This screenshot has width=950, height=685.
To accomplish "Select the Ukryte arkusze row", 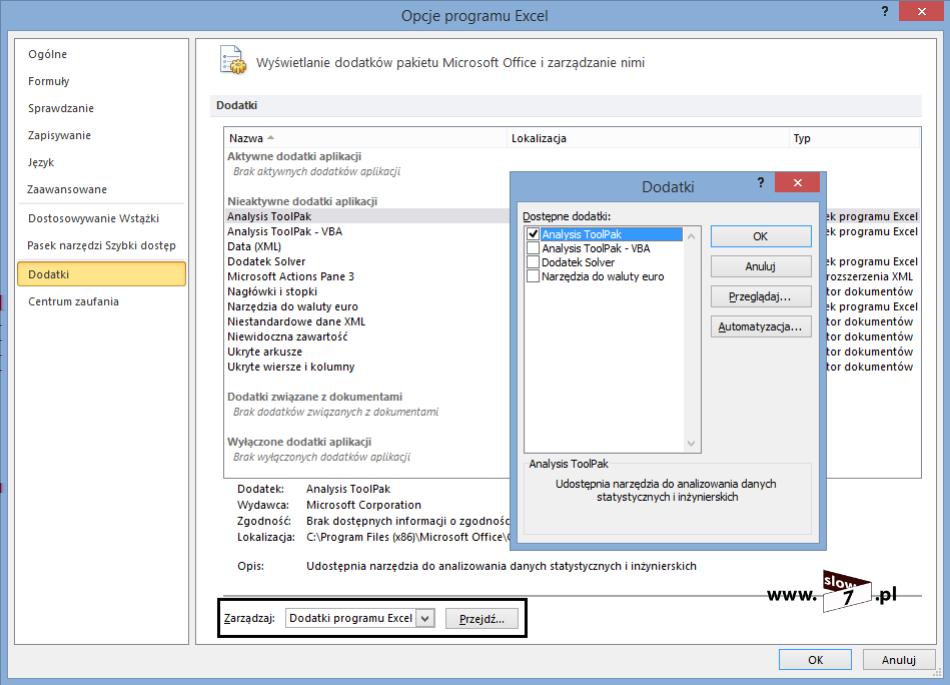I will pyautogui.click(x=367, y=352).
